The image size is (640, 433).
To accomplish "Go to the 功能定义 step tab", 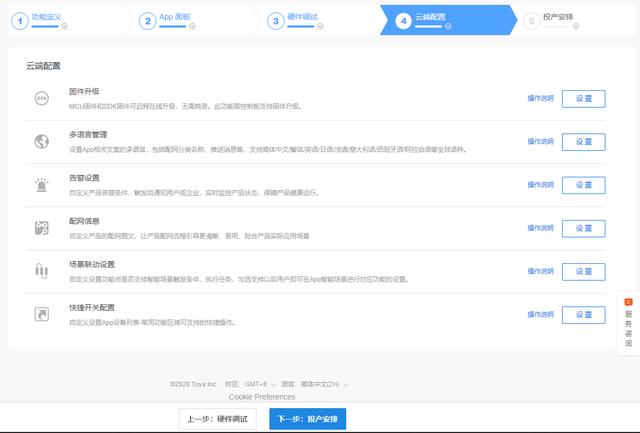I will click(69, 20).
